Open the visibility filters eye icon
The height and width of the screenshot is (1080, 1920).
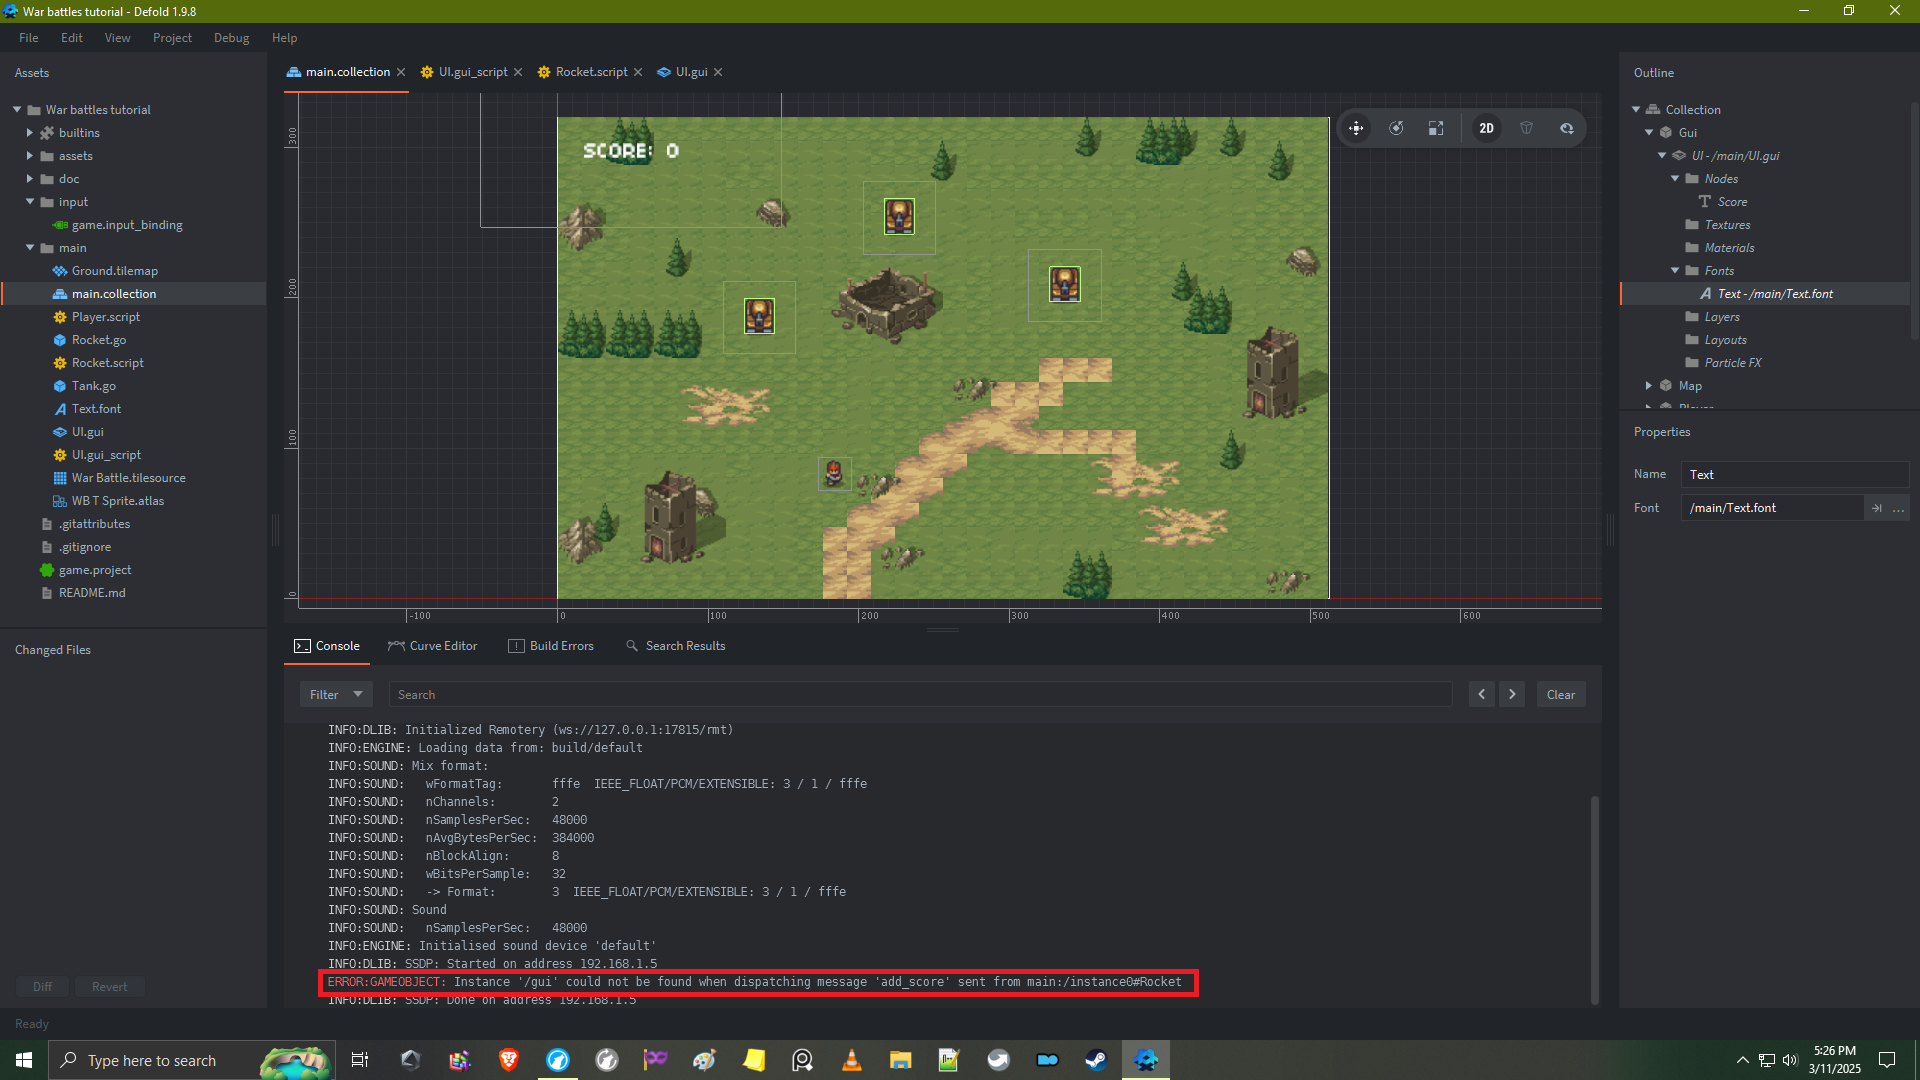1567,128
